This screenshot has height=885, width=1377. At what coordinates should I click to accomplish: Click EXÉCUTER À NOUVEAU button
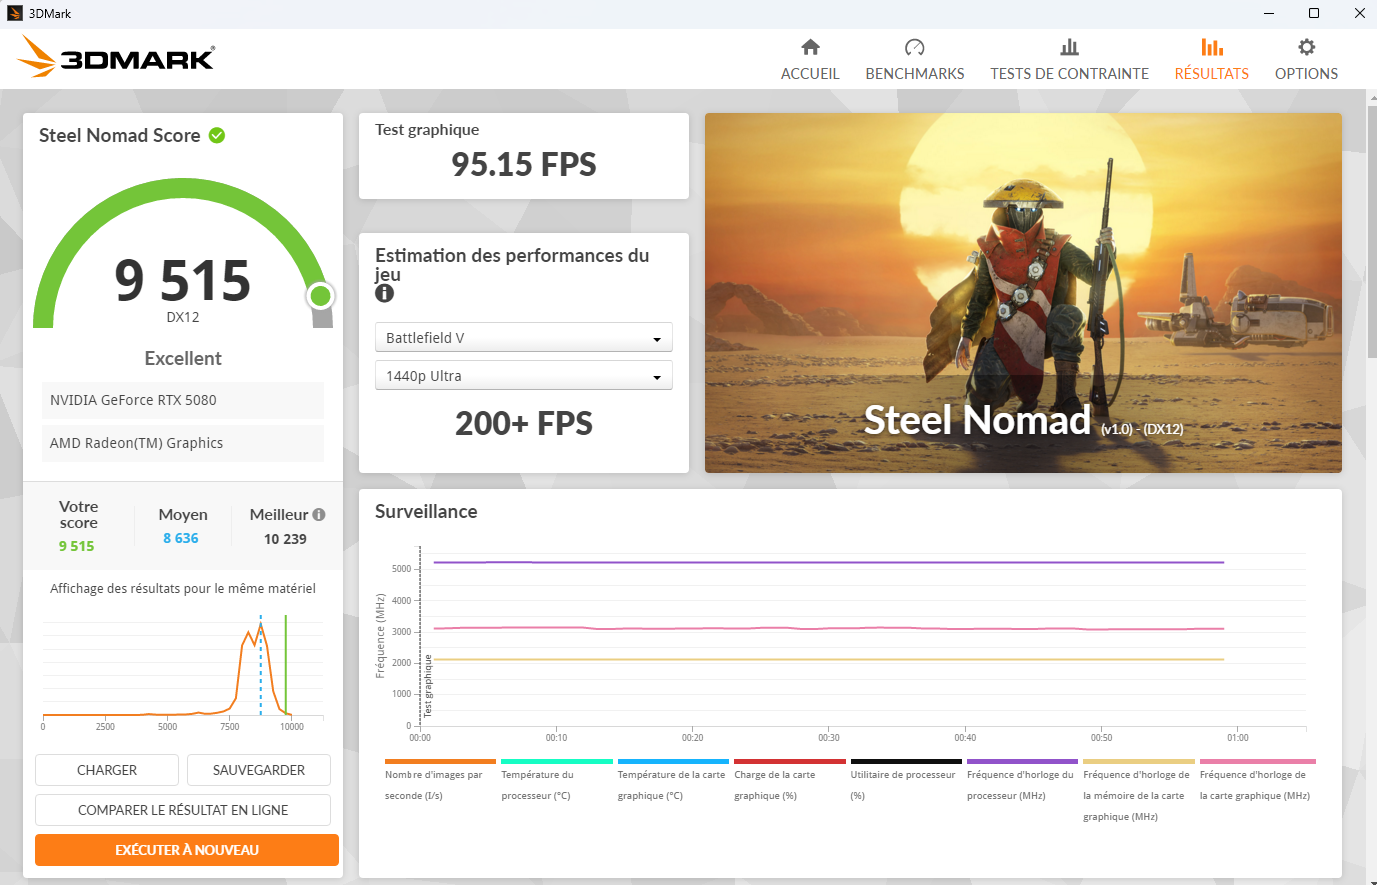pyautogui.click(x=187, y=850)
